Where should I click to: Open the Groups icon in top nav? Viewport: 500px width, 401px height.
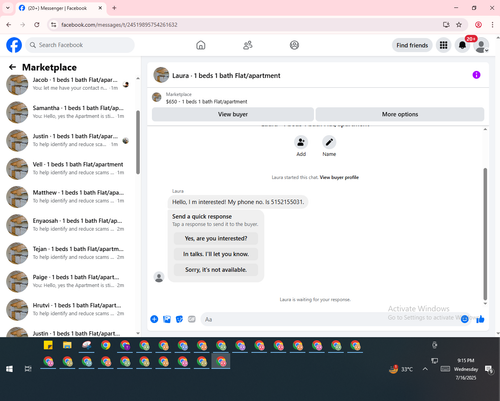click(294, 45)
